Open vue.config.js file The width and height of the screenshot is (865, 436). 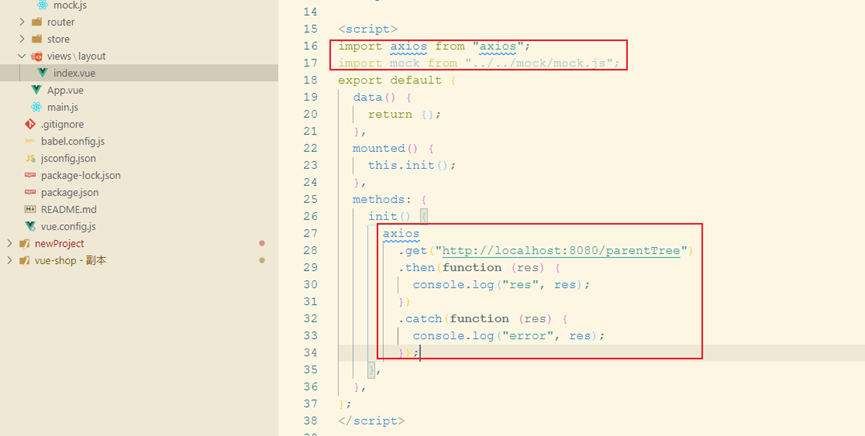pos(68,226)
